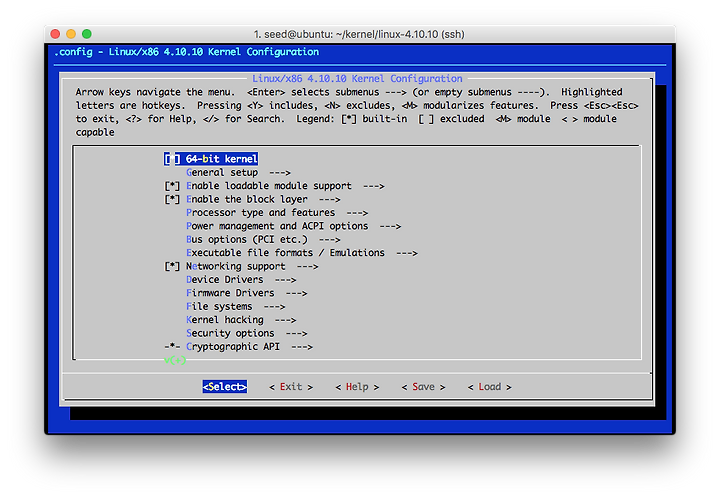Screen dimensions: 720x498
Task: Click the green zoom window button
Action: pos(87,34)
